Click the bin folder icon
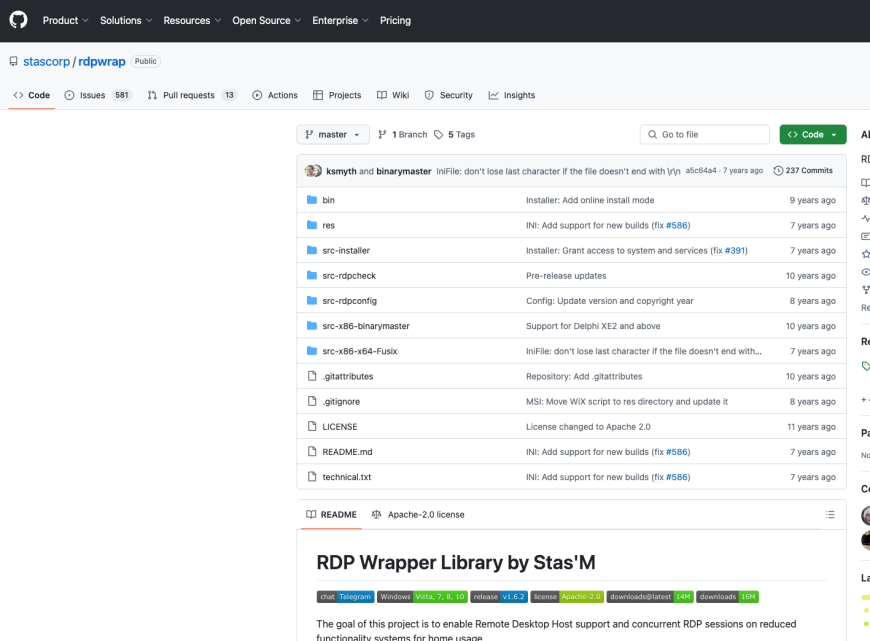Image resolution: width=870 pixels, height=641 pixels. pos(311,199)
